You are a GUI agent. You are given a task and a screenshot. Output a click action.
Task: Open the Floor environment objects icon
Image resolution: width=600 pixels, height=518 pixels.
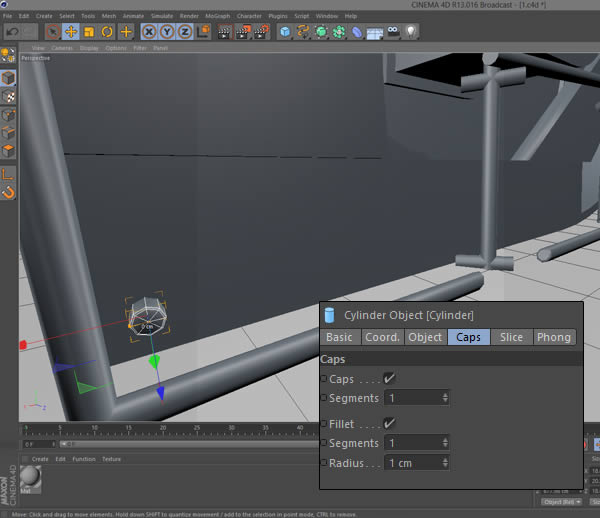(x=375, y=33)
